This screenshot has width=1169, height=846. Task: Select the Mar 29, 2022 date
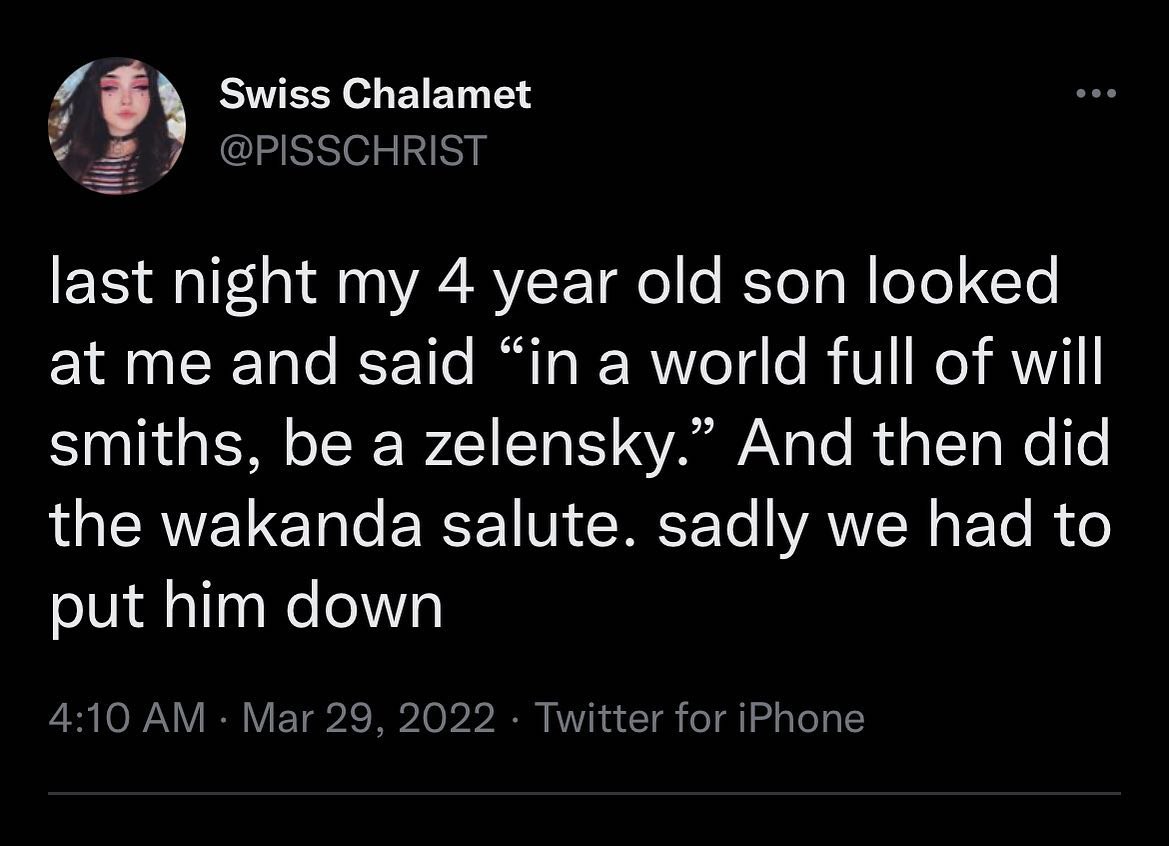tap(369, 718)
